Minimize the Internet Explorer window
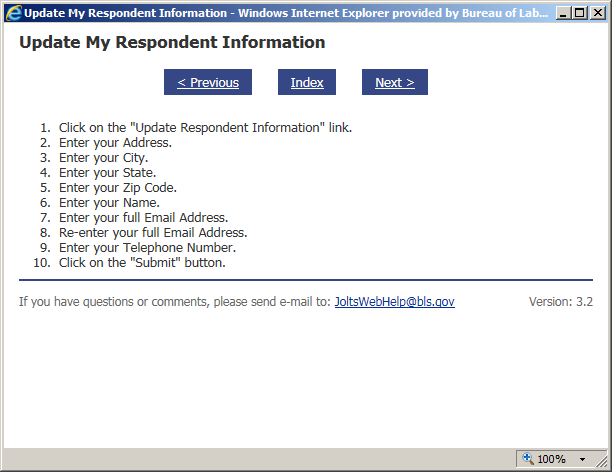Screen dimensions: 612x472 tap(563, 14)
